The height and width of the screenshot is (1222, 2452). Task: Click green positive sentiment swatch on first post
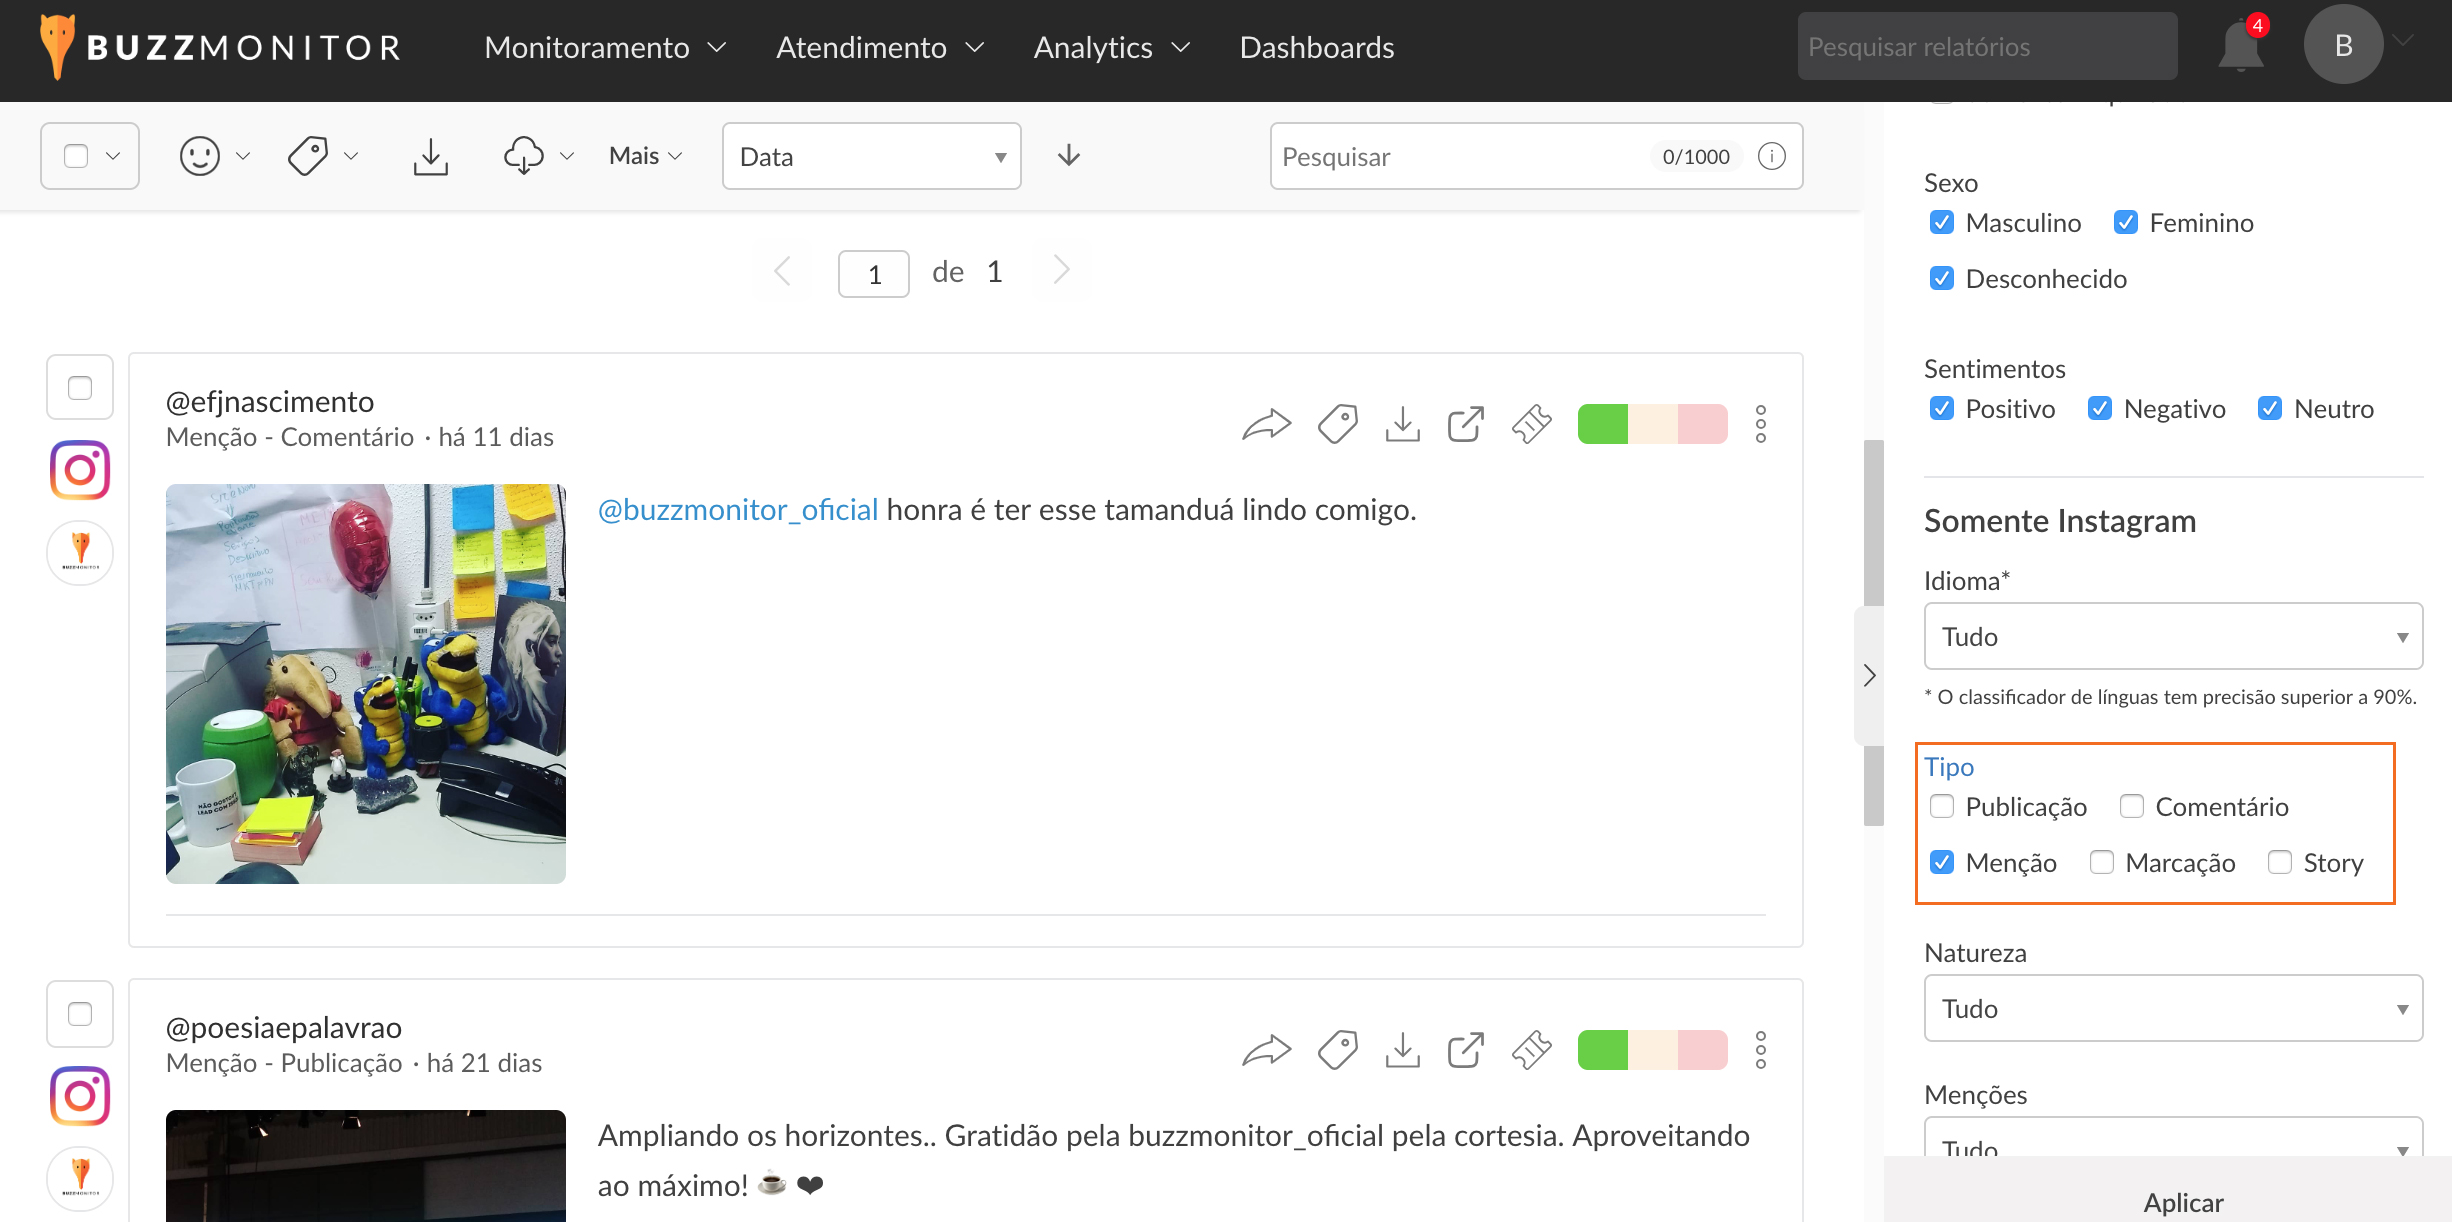[1602, 425]
